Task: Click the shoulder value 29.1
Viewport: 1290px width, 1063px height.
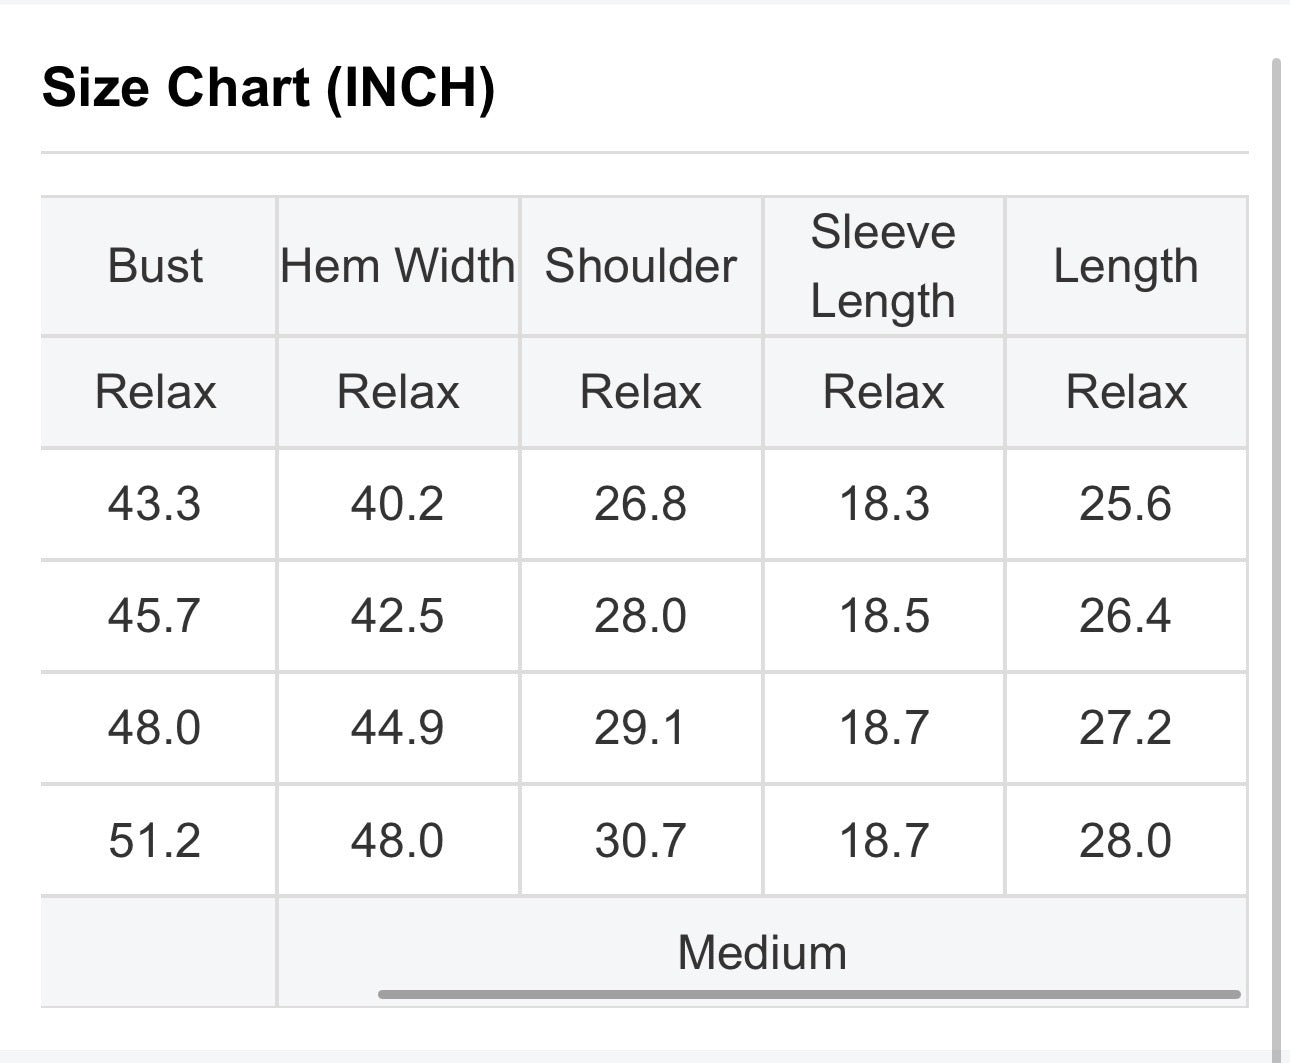Action: tap(641, 727)
